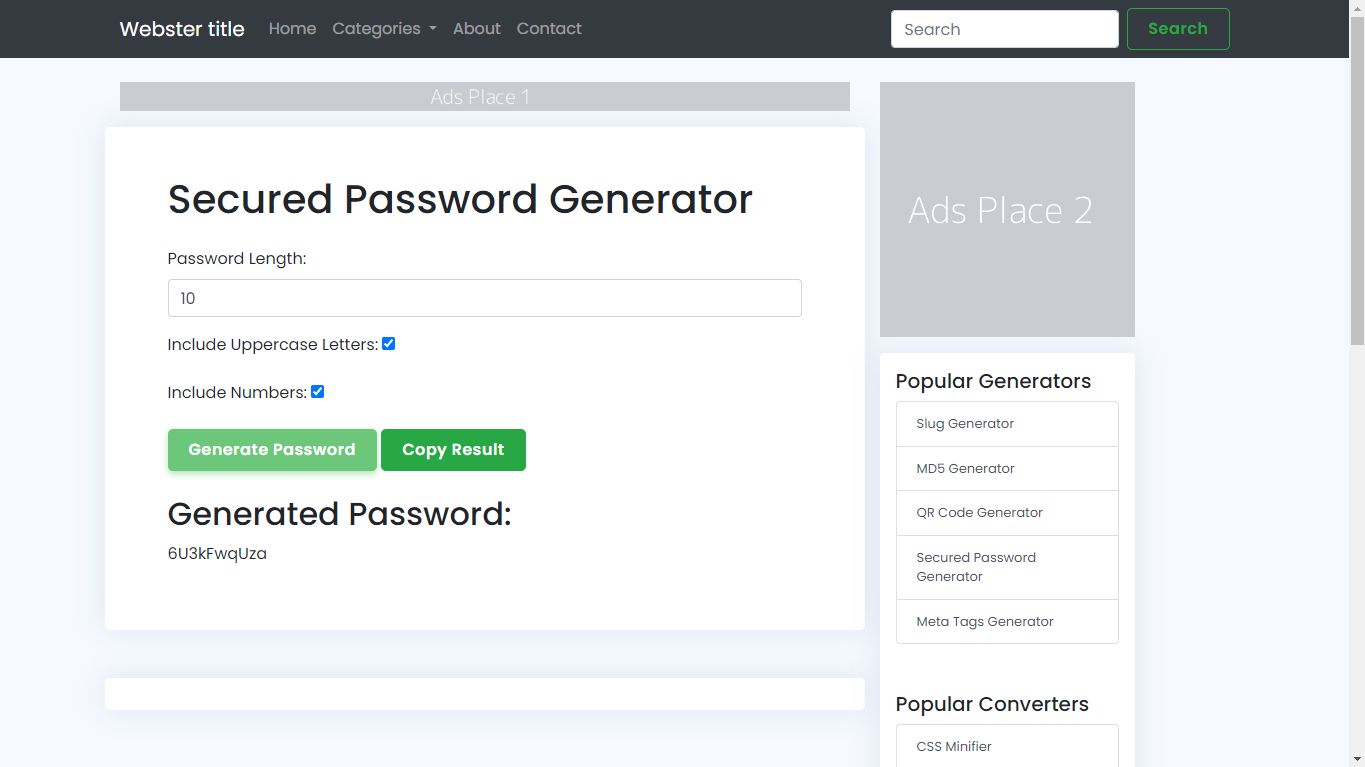The width and height of the screenshot is (1365, 767).
Task: Open Slug Generator from Popular Generators
Action: pyautogui.click(x=1007, y=424)
